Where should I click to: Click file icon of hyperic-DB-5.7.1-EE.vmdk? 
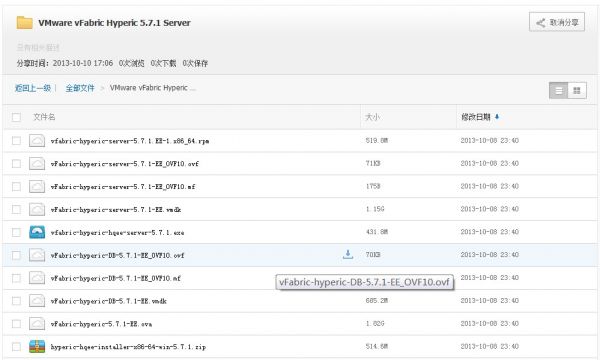pos(37,301)
